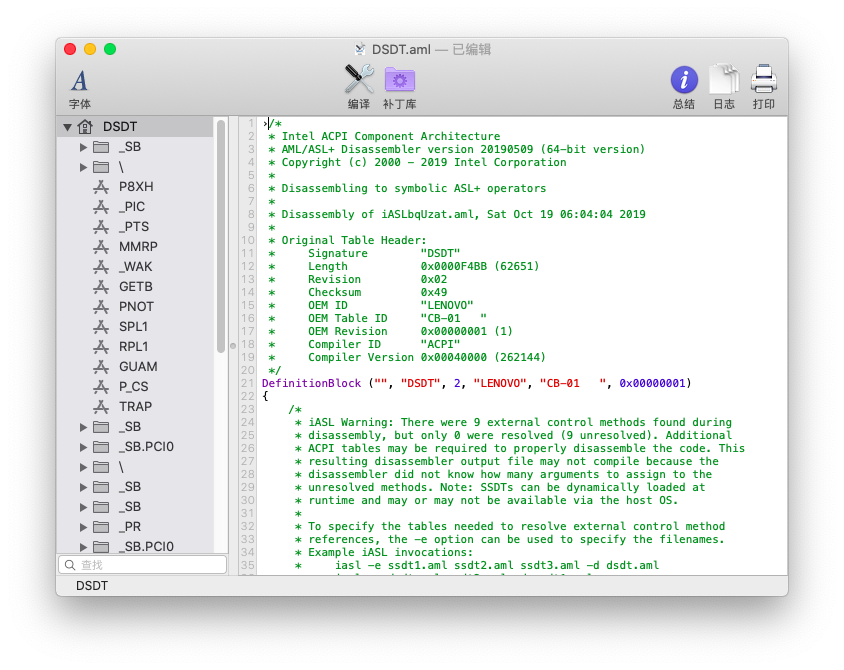844x670 pixels.
Task: Select the P_CS method item
Action: click(x=134, y=387)
